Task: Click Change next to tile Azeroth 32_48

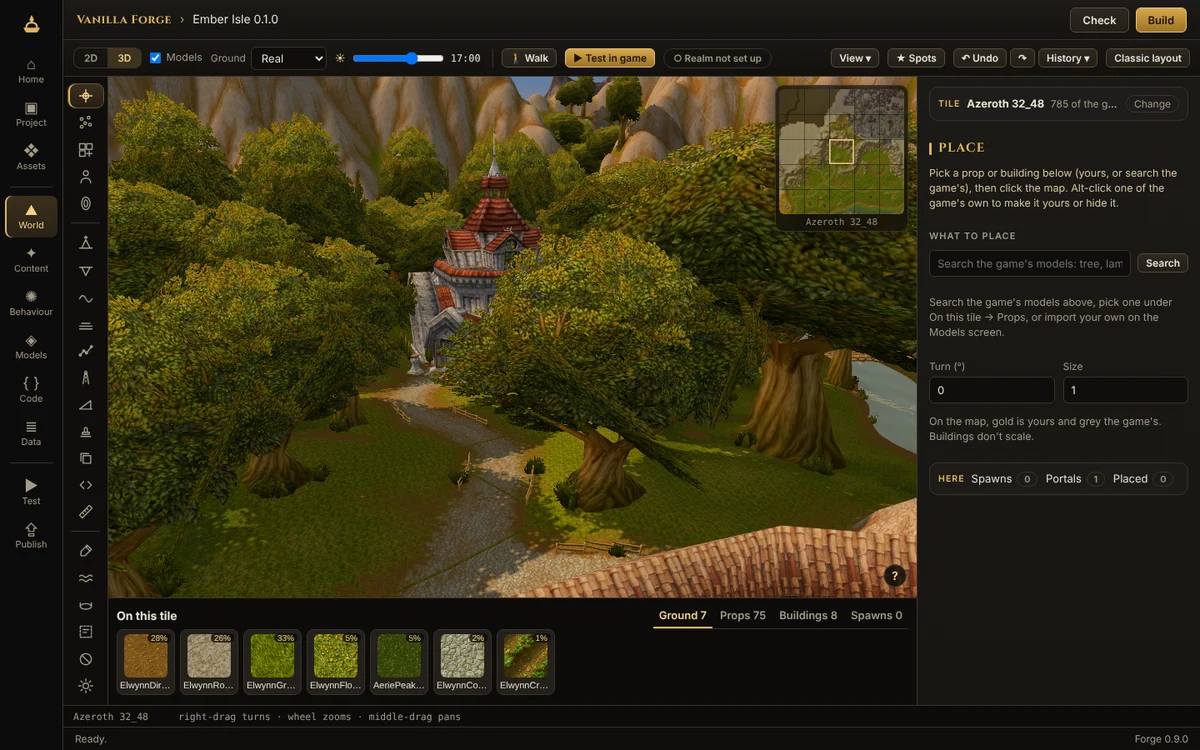Action: tap(1152, 104)
